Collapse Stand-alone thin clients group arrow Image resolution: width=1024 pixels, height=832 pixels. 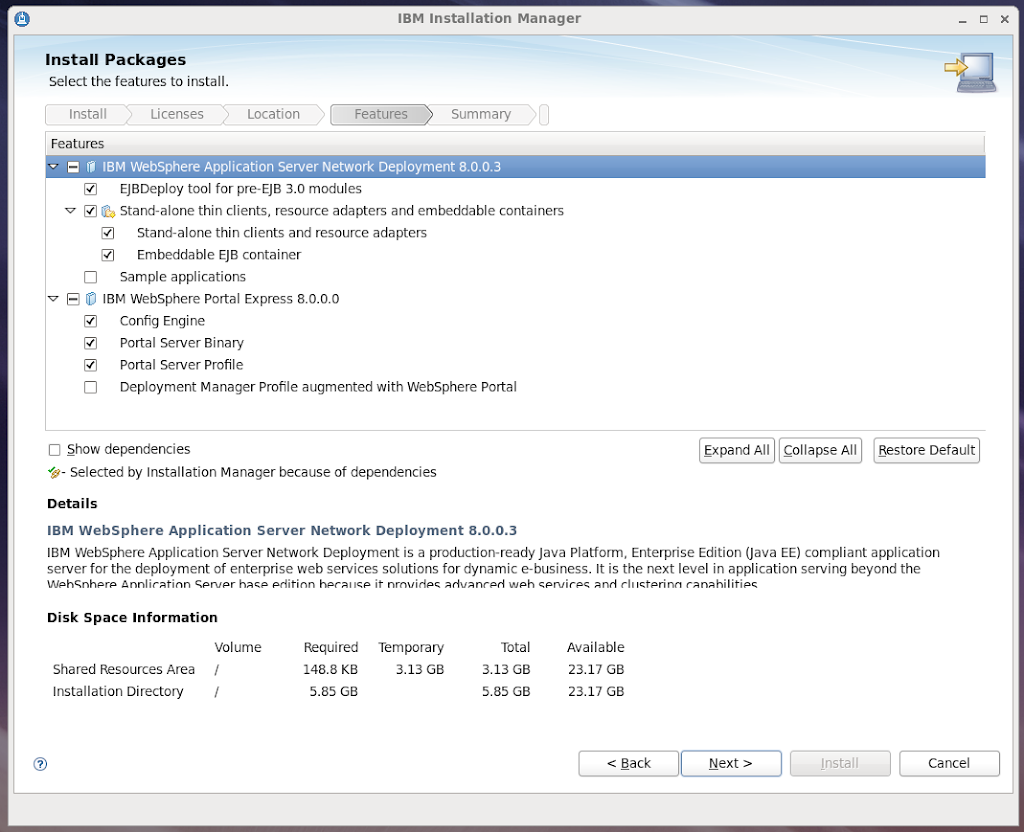71,211
